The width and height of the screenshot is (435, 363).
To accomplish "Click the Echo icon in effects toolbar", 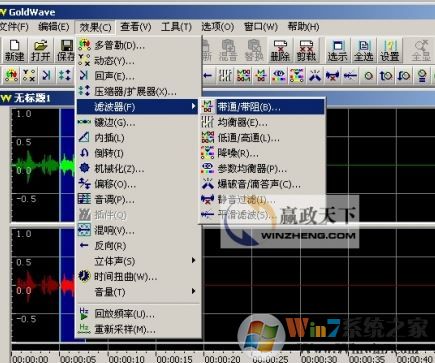I will (x=46, y=75).
